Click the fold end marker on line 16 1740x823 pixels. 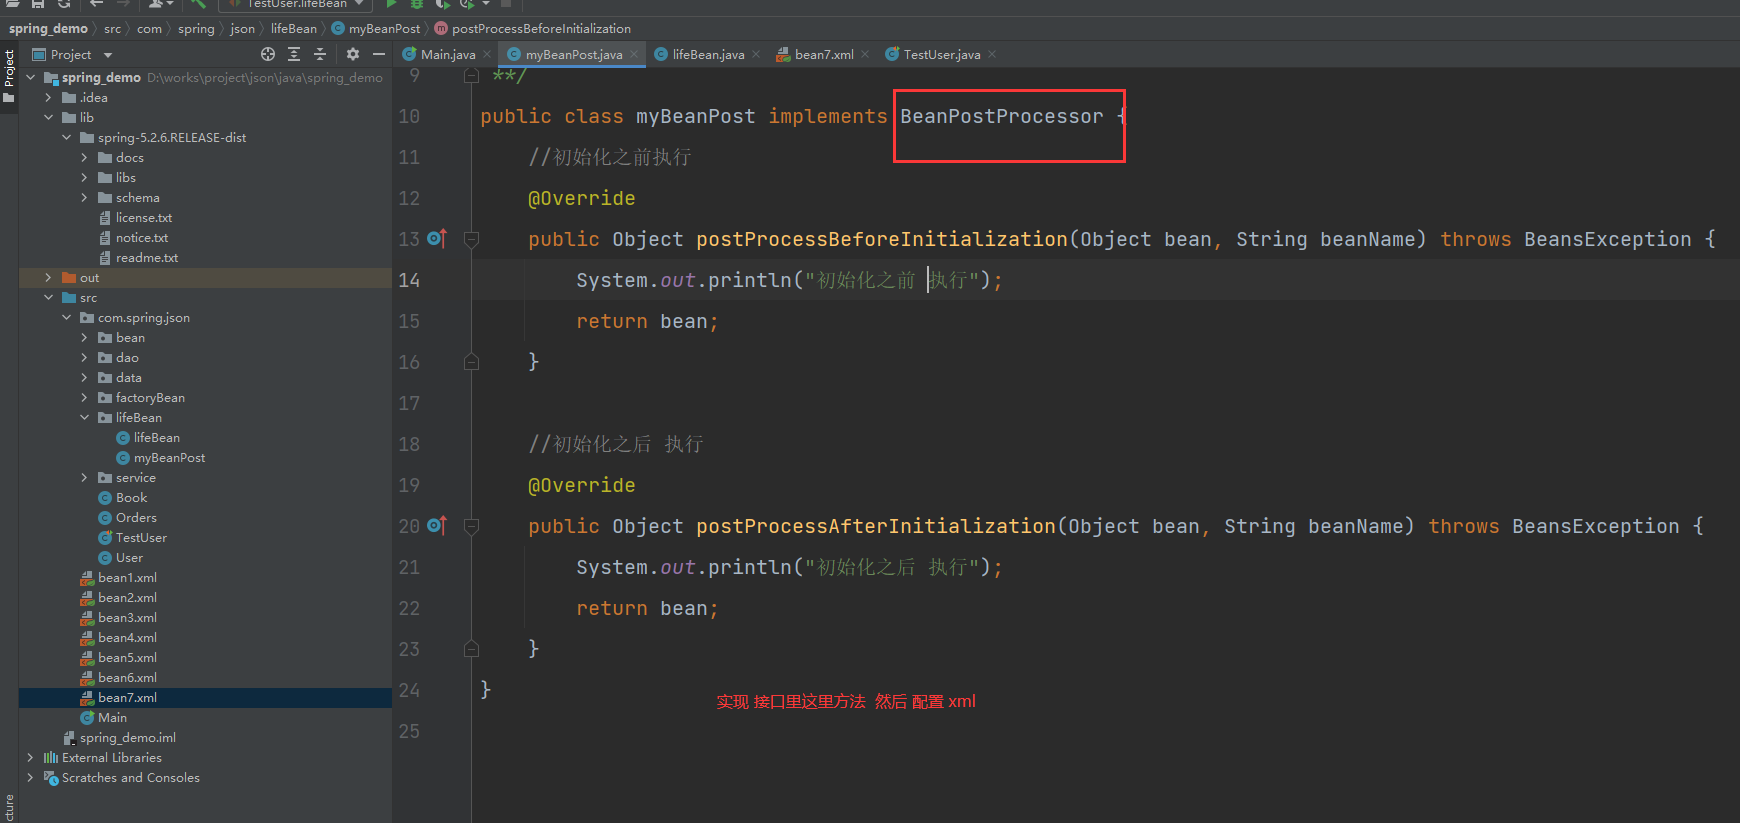click(x=471, y=362)
